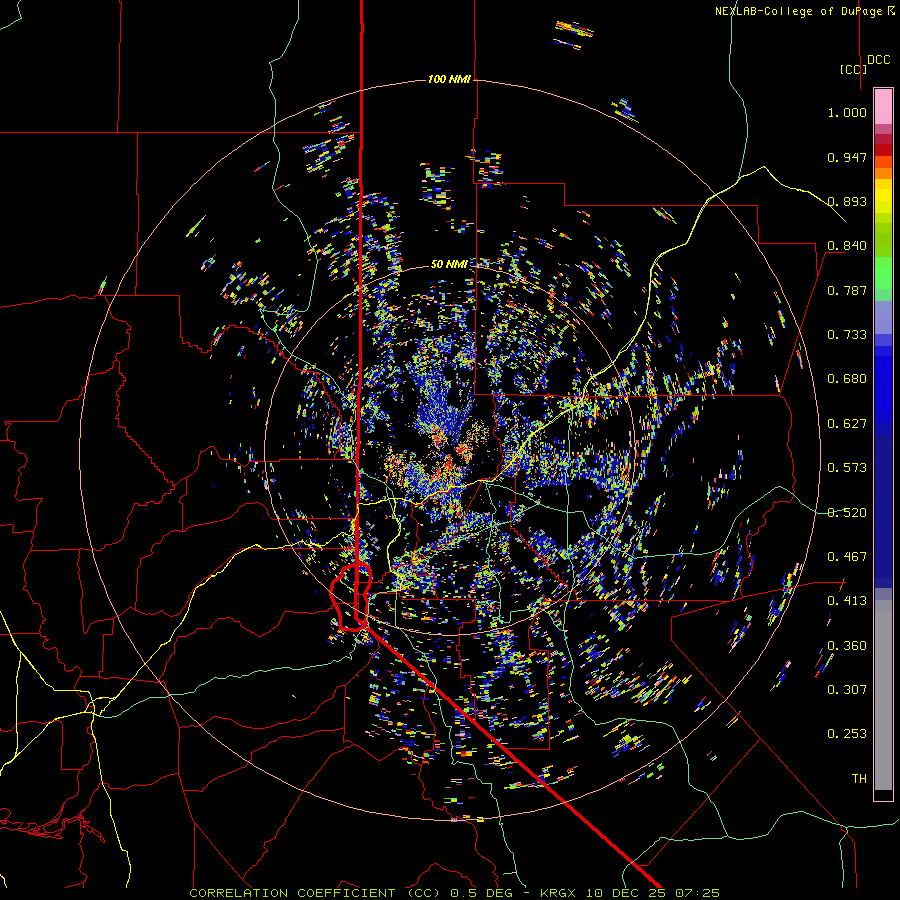This screenshot has width=900, height=900.
Task: Click the DCC label above the color scale
Action: coord(878,60)
